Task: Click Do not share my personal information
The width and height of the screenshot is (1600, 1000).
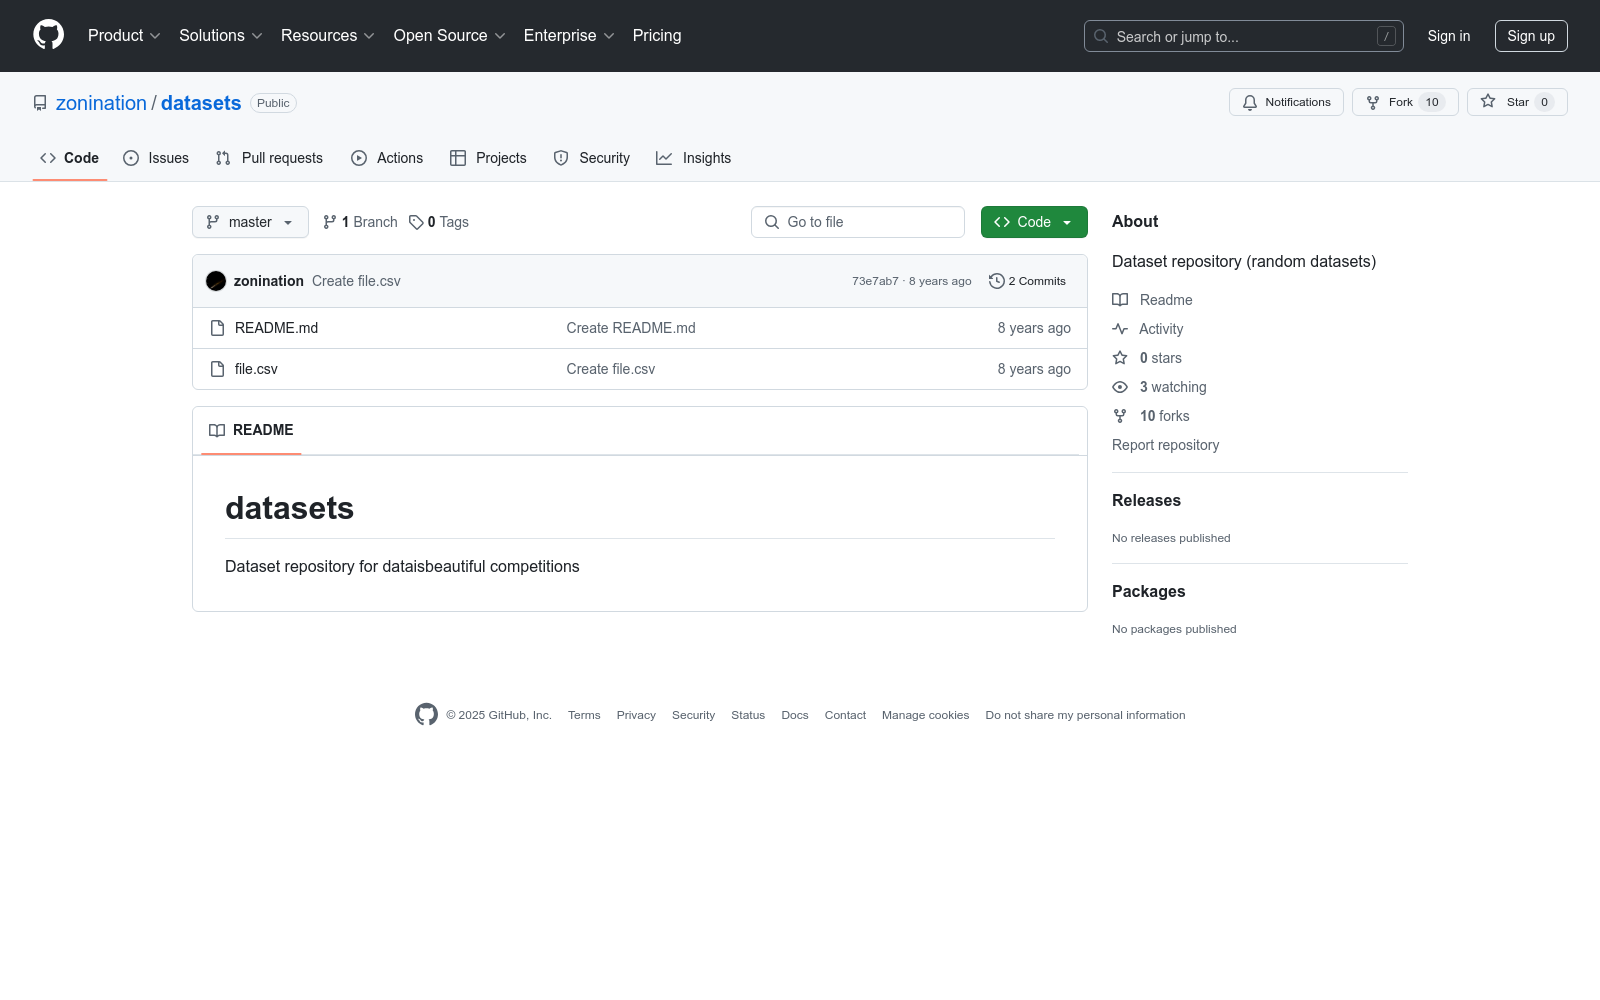Action: pos(1085,715)
